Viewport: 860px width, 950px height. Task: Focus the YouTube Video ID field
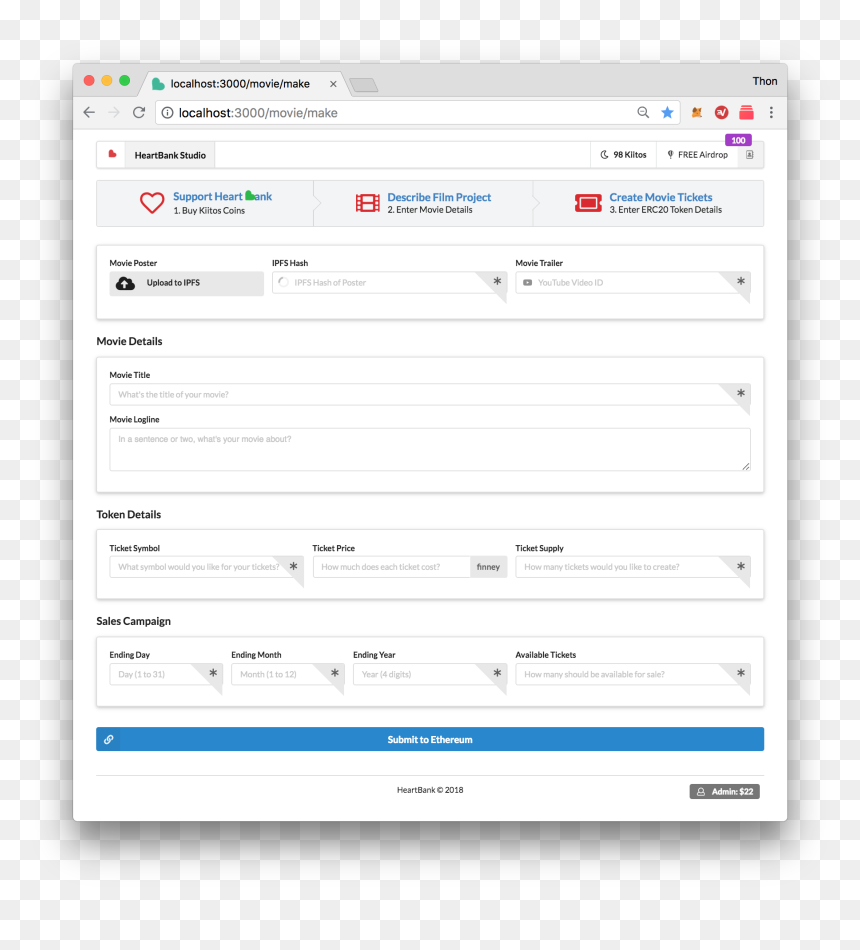pyautogui.click(x=633, y=282)
